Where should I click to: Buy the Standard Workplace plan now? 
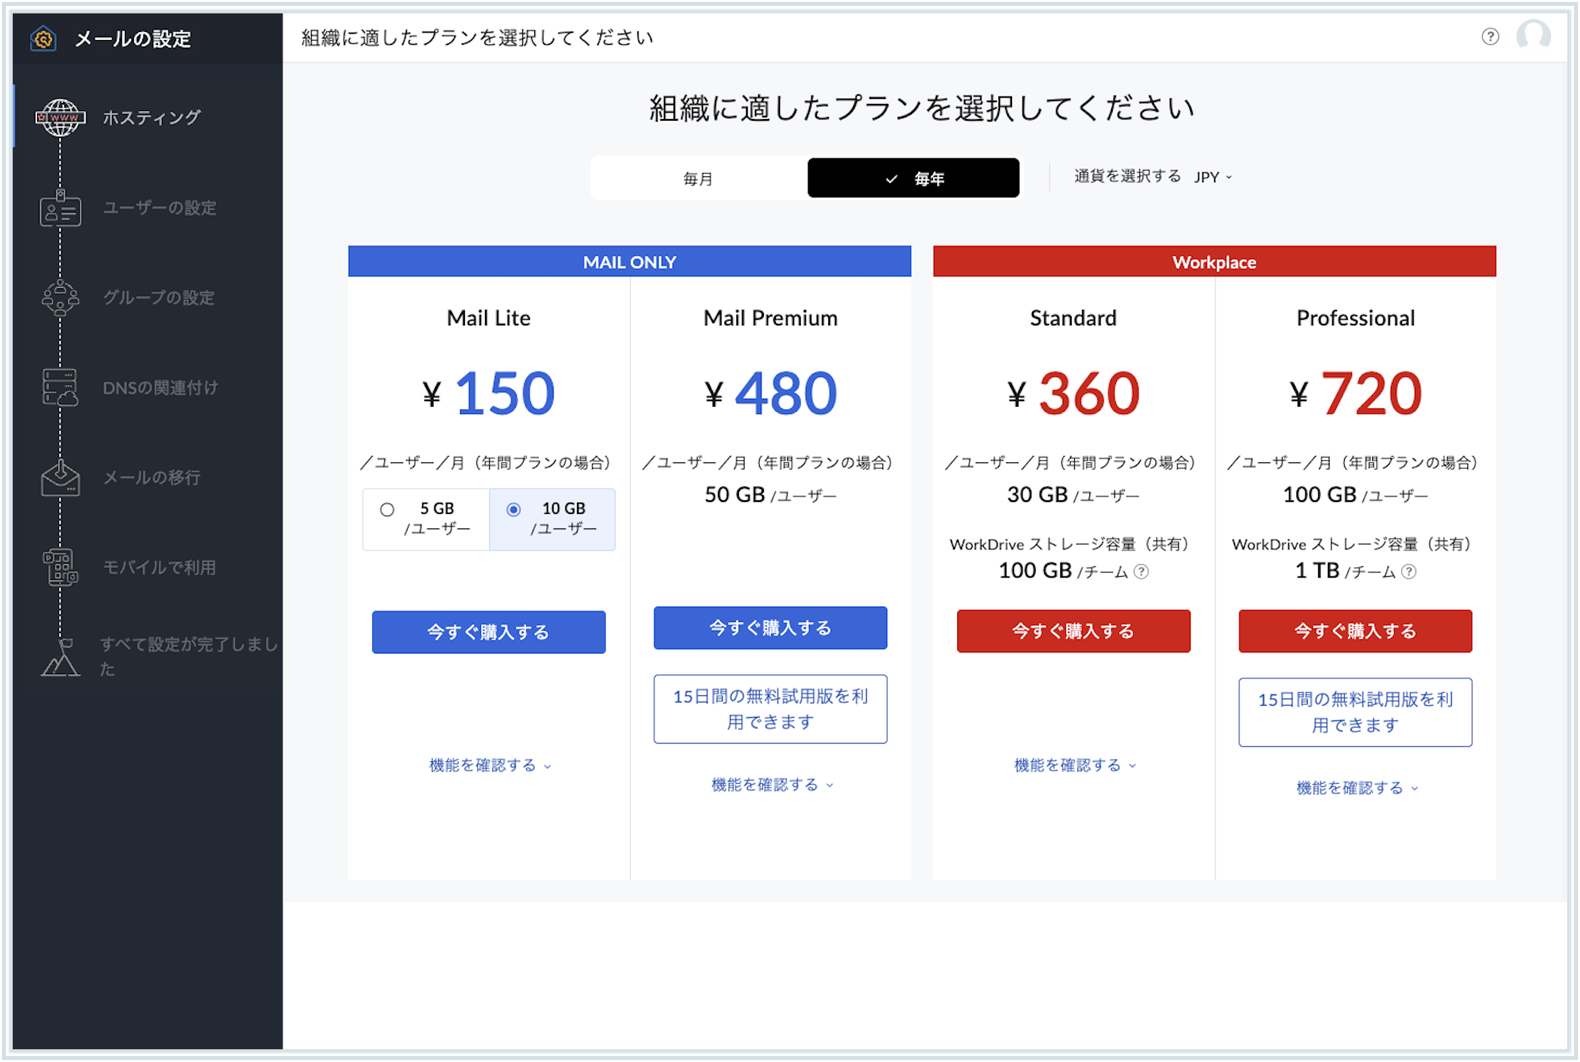pyautogui.click(x=1074, y=631)
